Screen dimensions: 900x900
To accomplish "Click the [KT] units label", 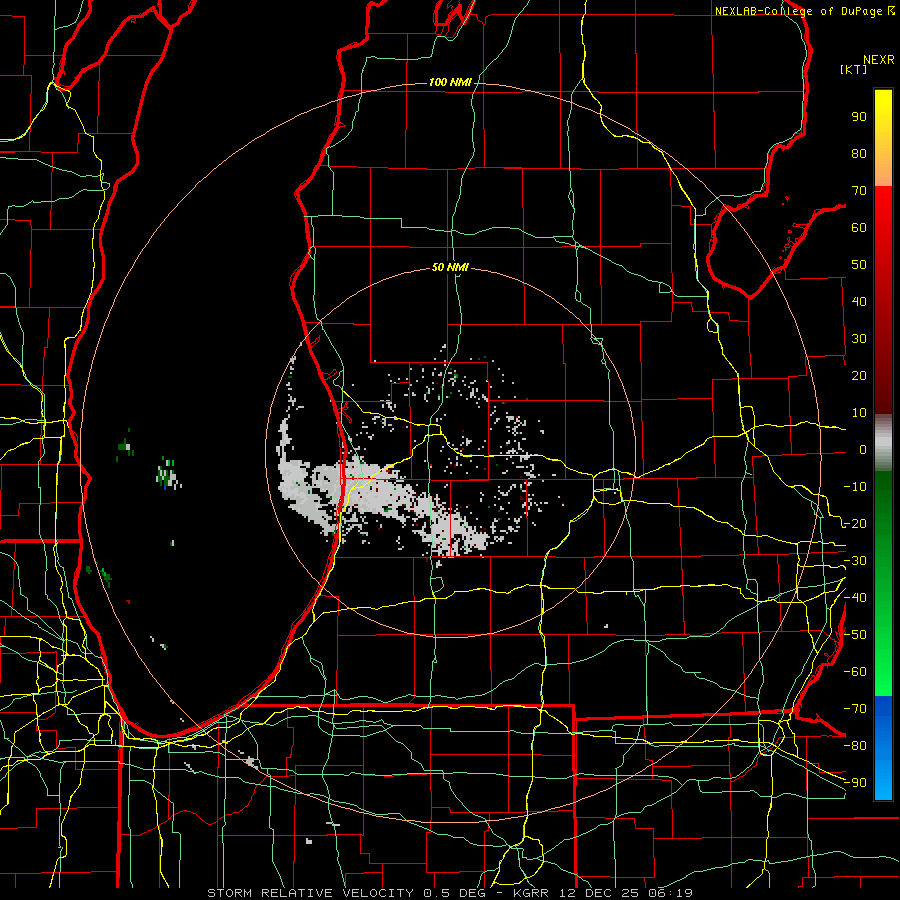I will (854, 69).
